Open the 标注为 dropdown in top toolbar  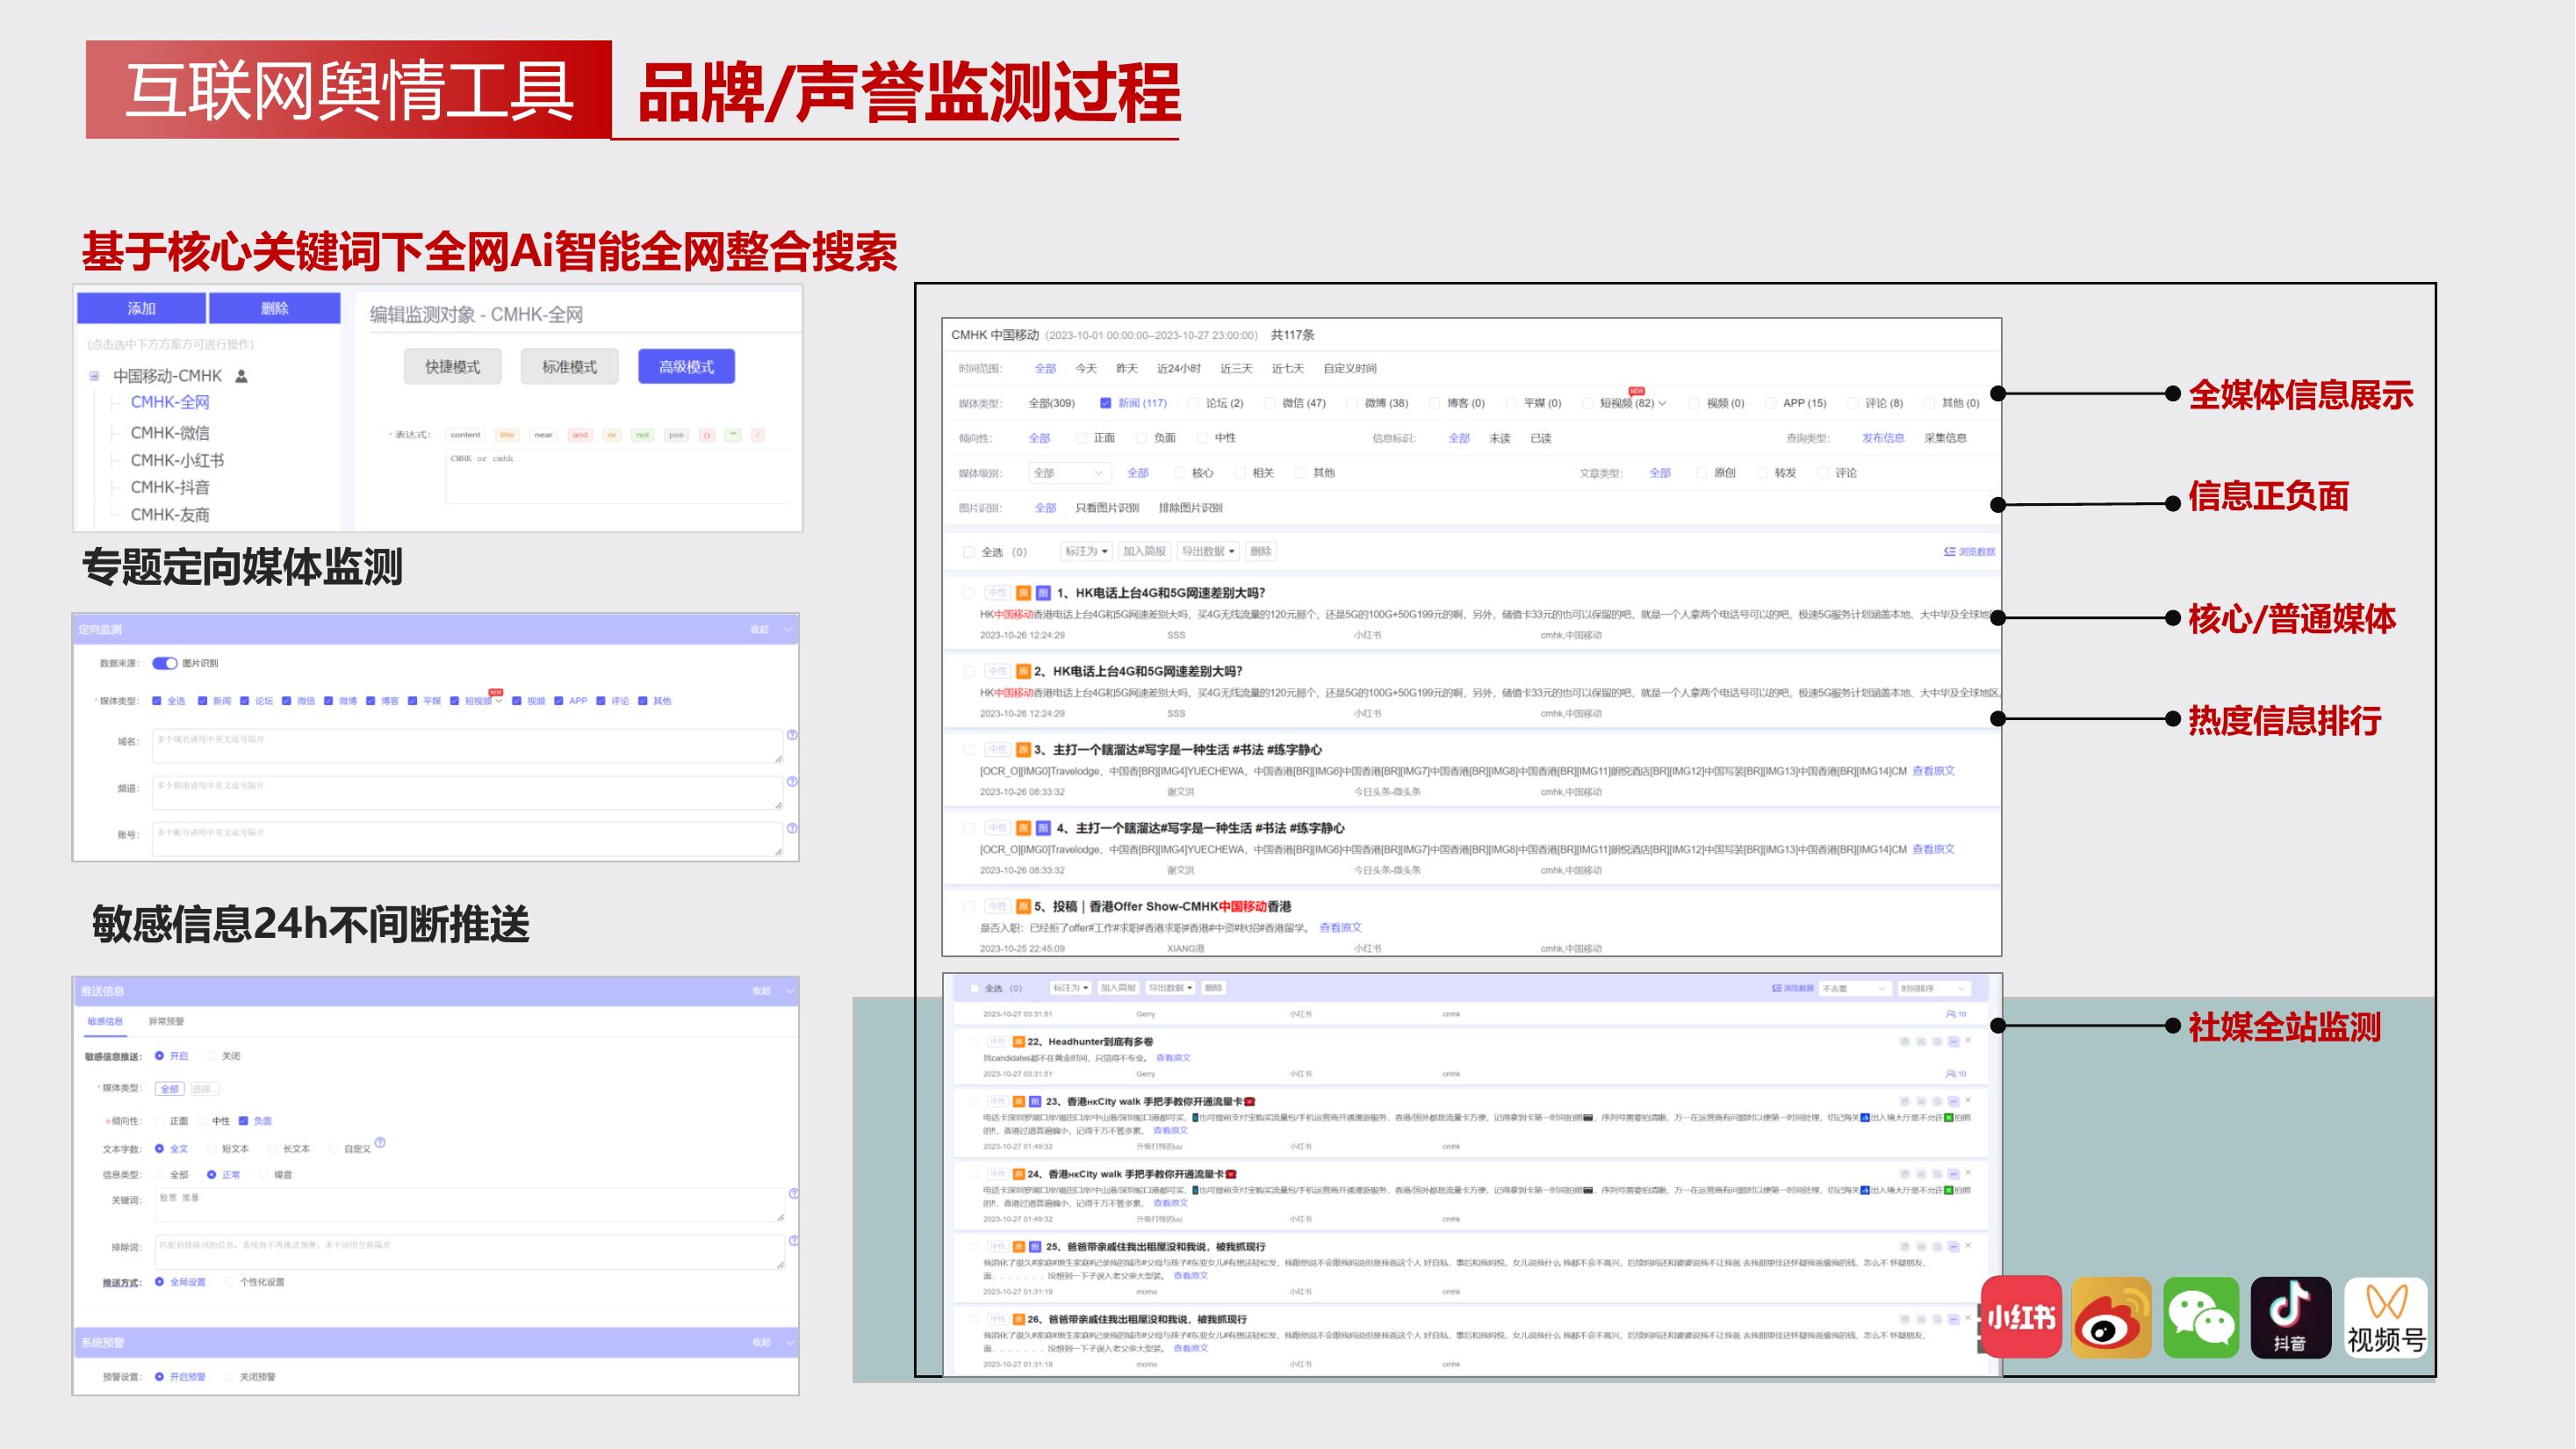coord(1086,551)
